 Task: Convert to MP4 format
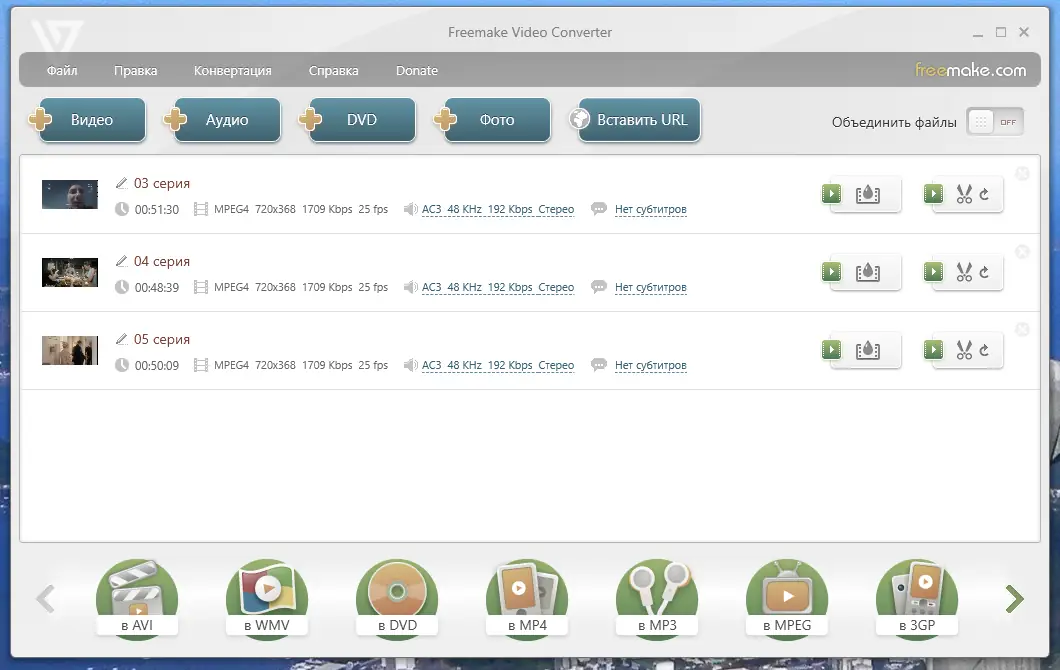(527, 598)
